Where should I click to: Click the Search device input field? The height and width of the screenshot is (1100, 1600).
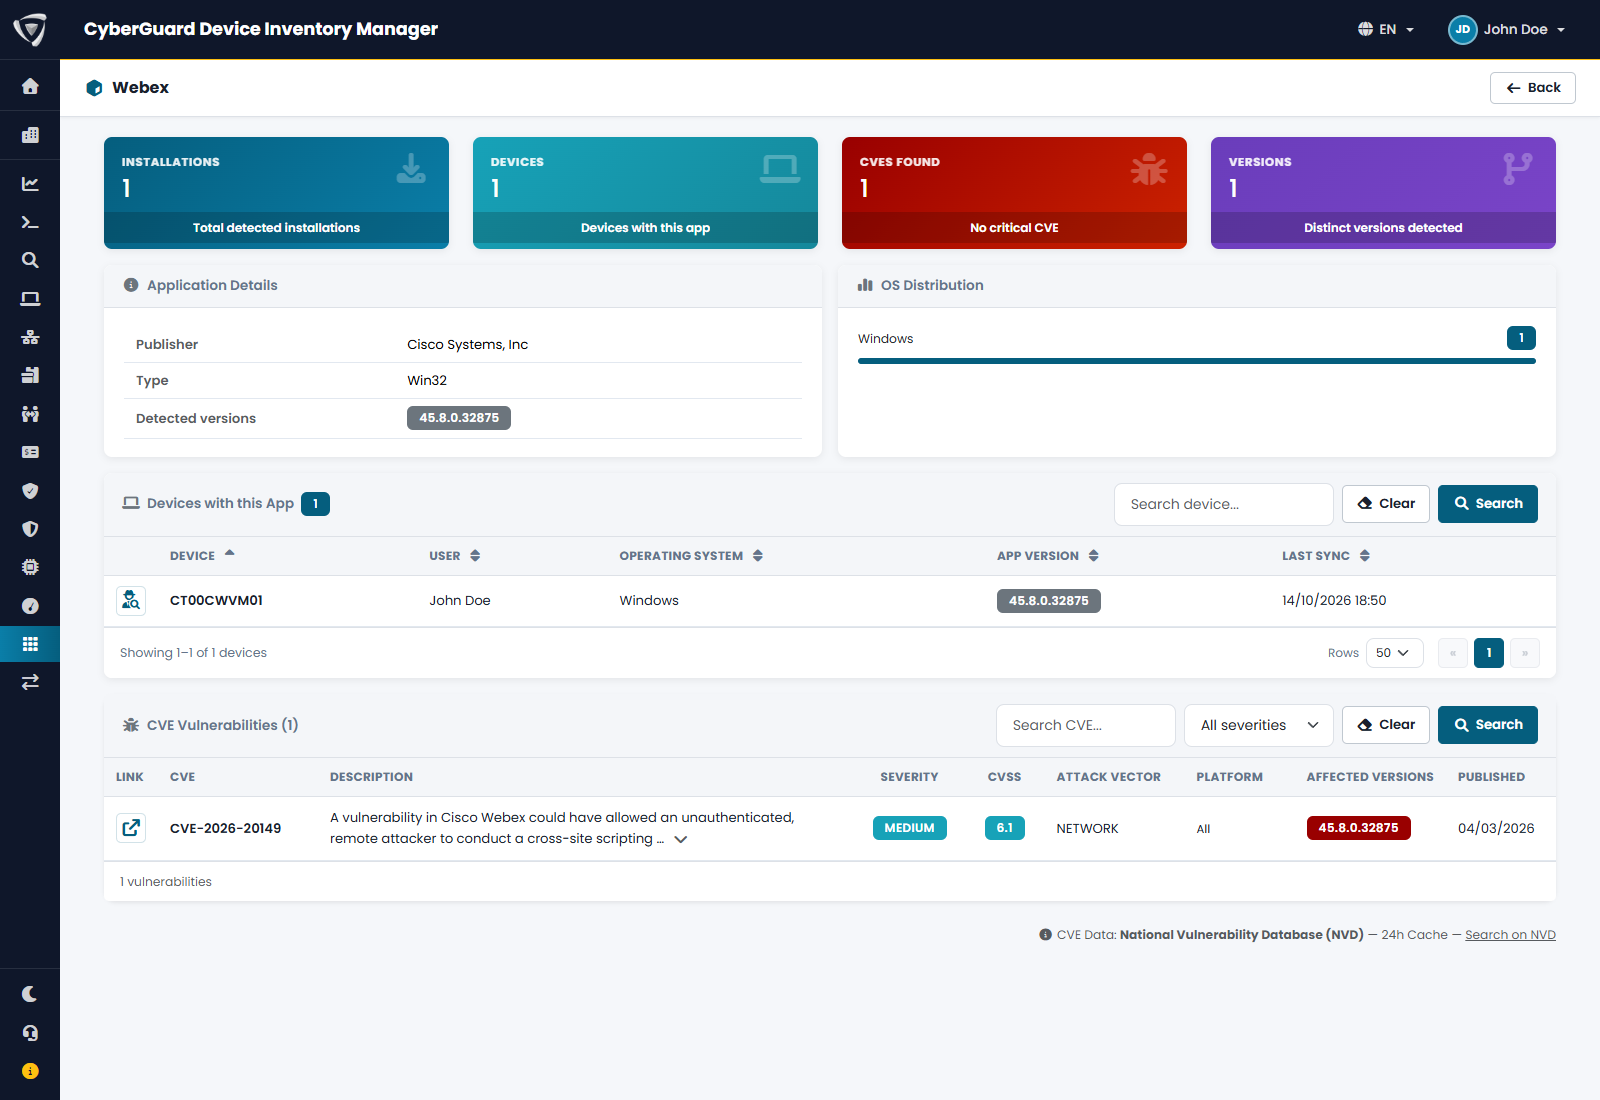[x=1224, y=504]
